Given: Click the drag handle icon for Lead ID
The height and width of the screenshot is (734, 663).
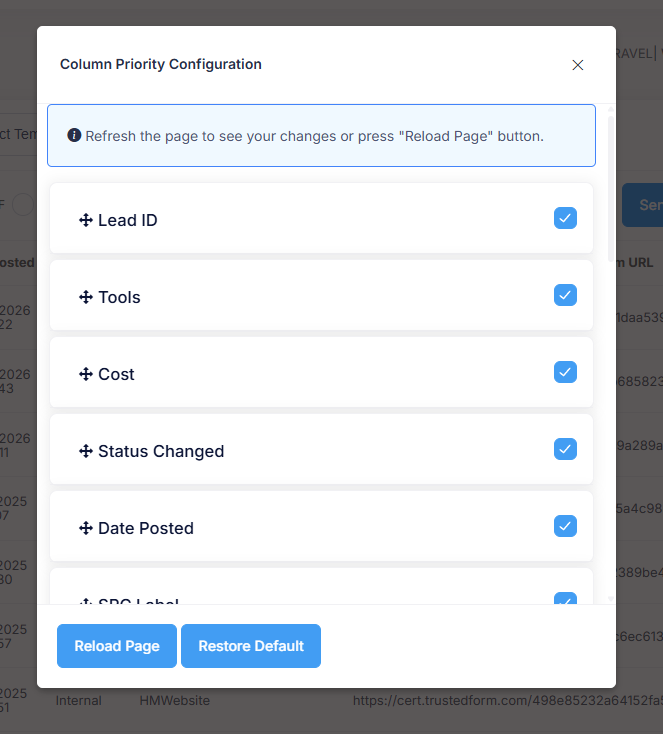Looking at the screenshot, I should [x=85, y=220].
